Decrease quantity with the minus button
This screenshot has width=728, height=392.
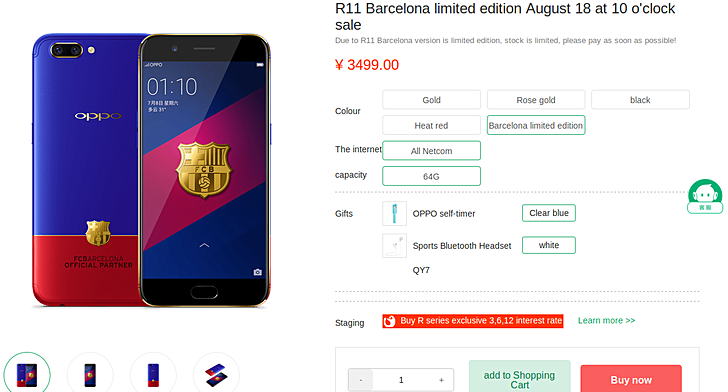pos(361,380)
